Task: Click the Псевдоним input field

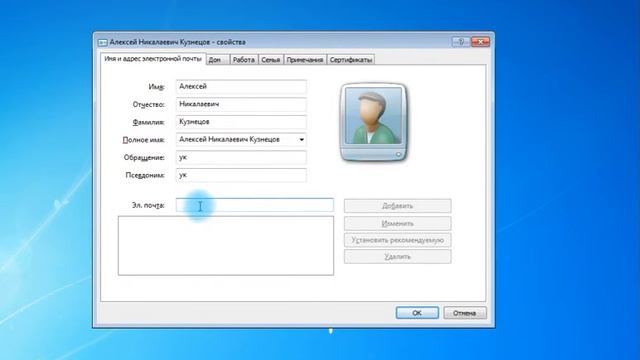Action: pyautogui.click(x=241, y=175)
